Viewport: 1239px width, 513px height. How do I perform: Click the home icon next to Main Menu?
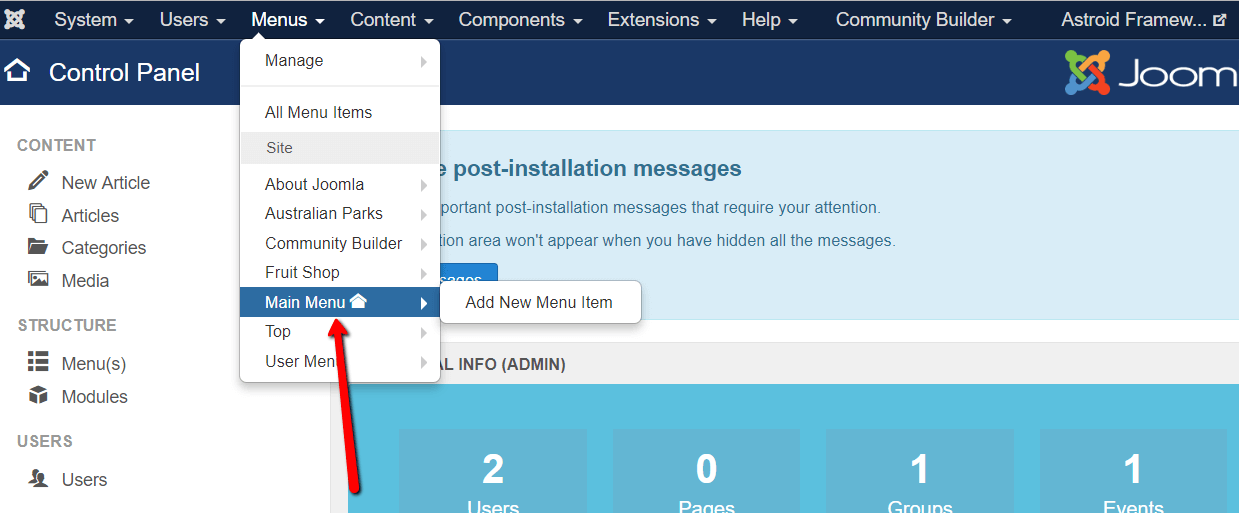358,301
